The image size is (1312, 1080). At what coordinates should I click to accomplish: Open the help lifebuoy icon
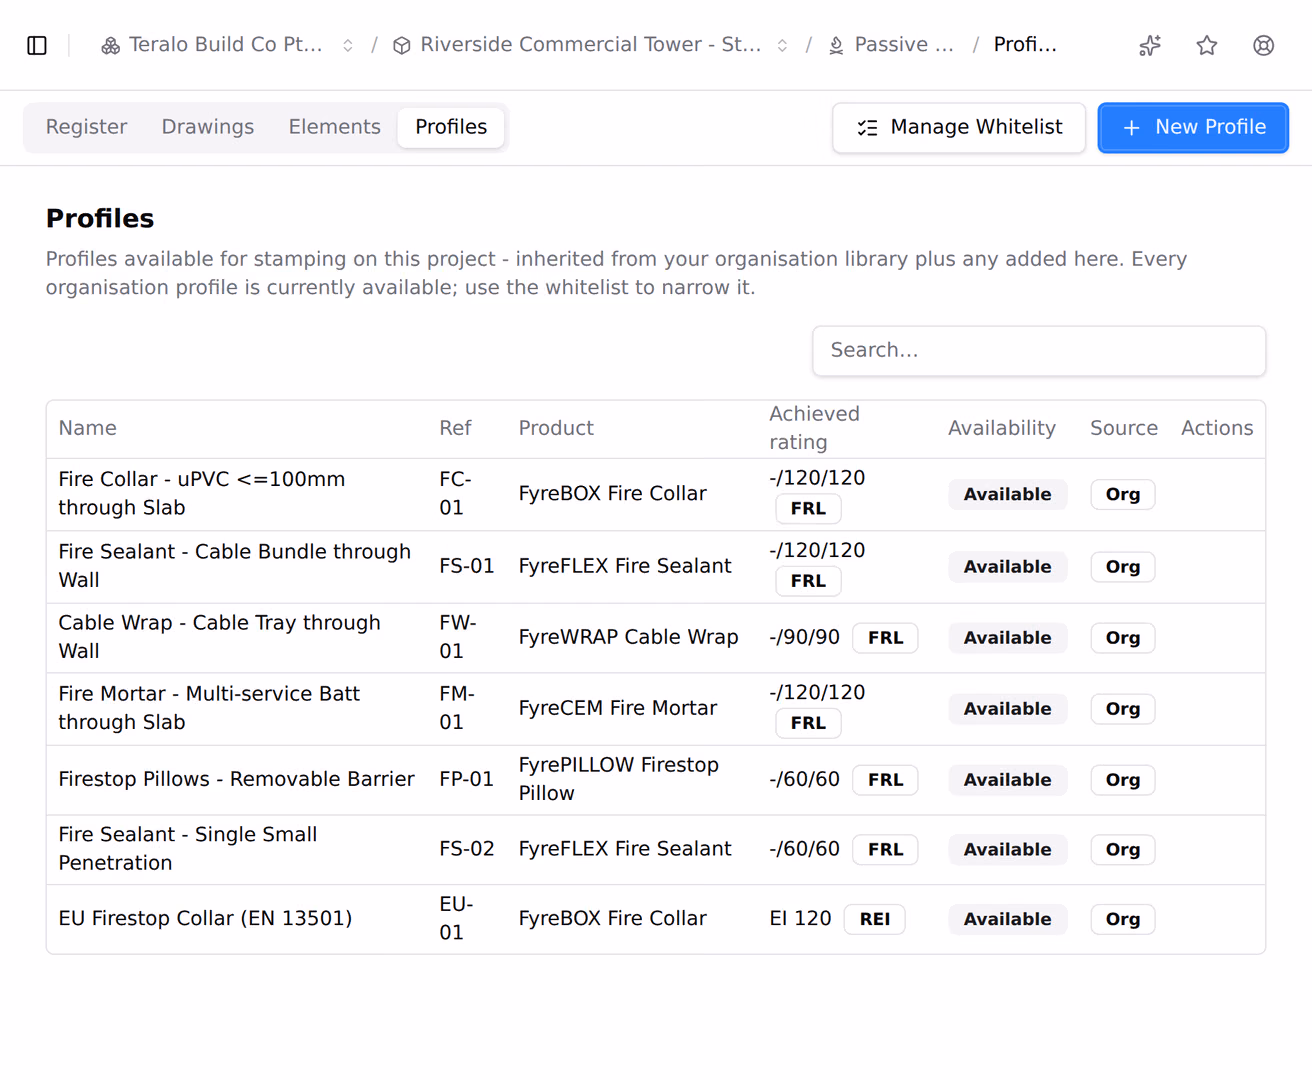[1264, 45]
